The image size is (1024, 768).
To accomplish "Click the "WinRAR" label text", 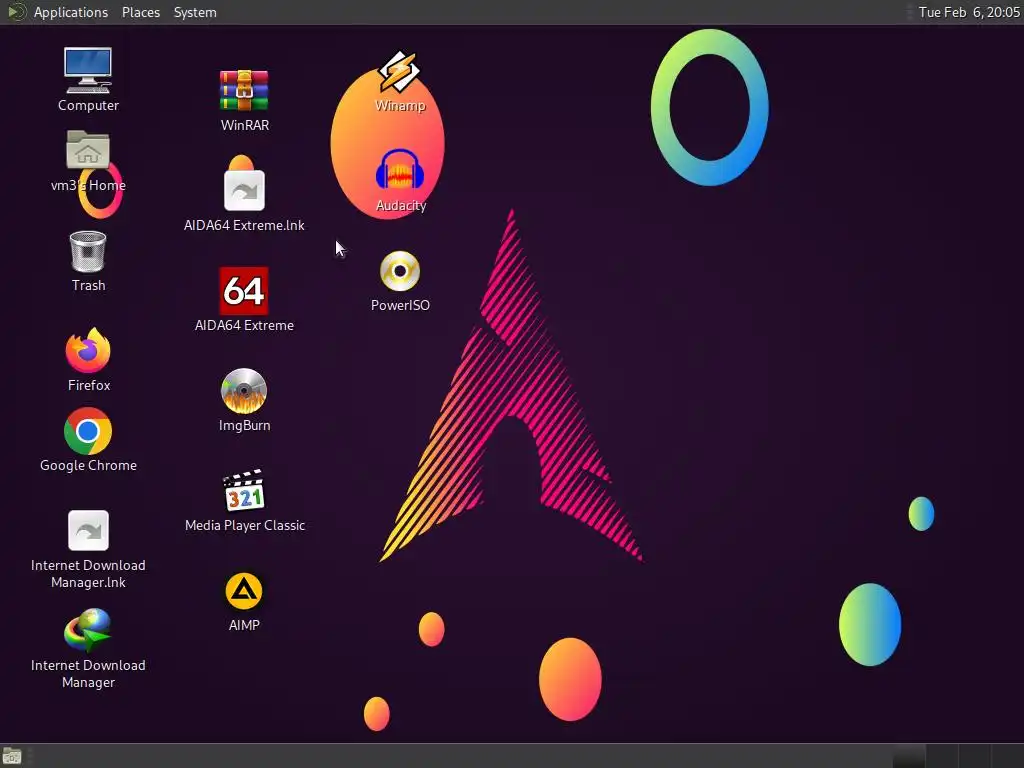I will (x=244, y=125).
